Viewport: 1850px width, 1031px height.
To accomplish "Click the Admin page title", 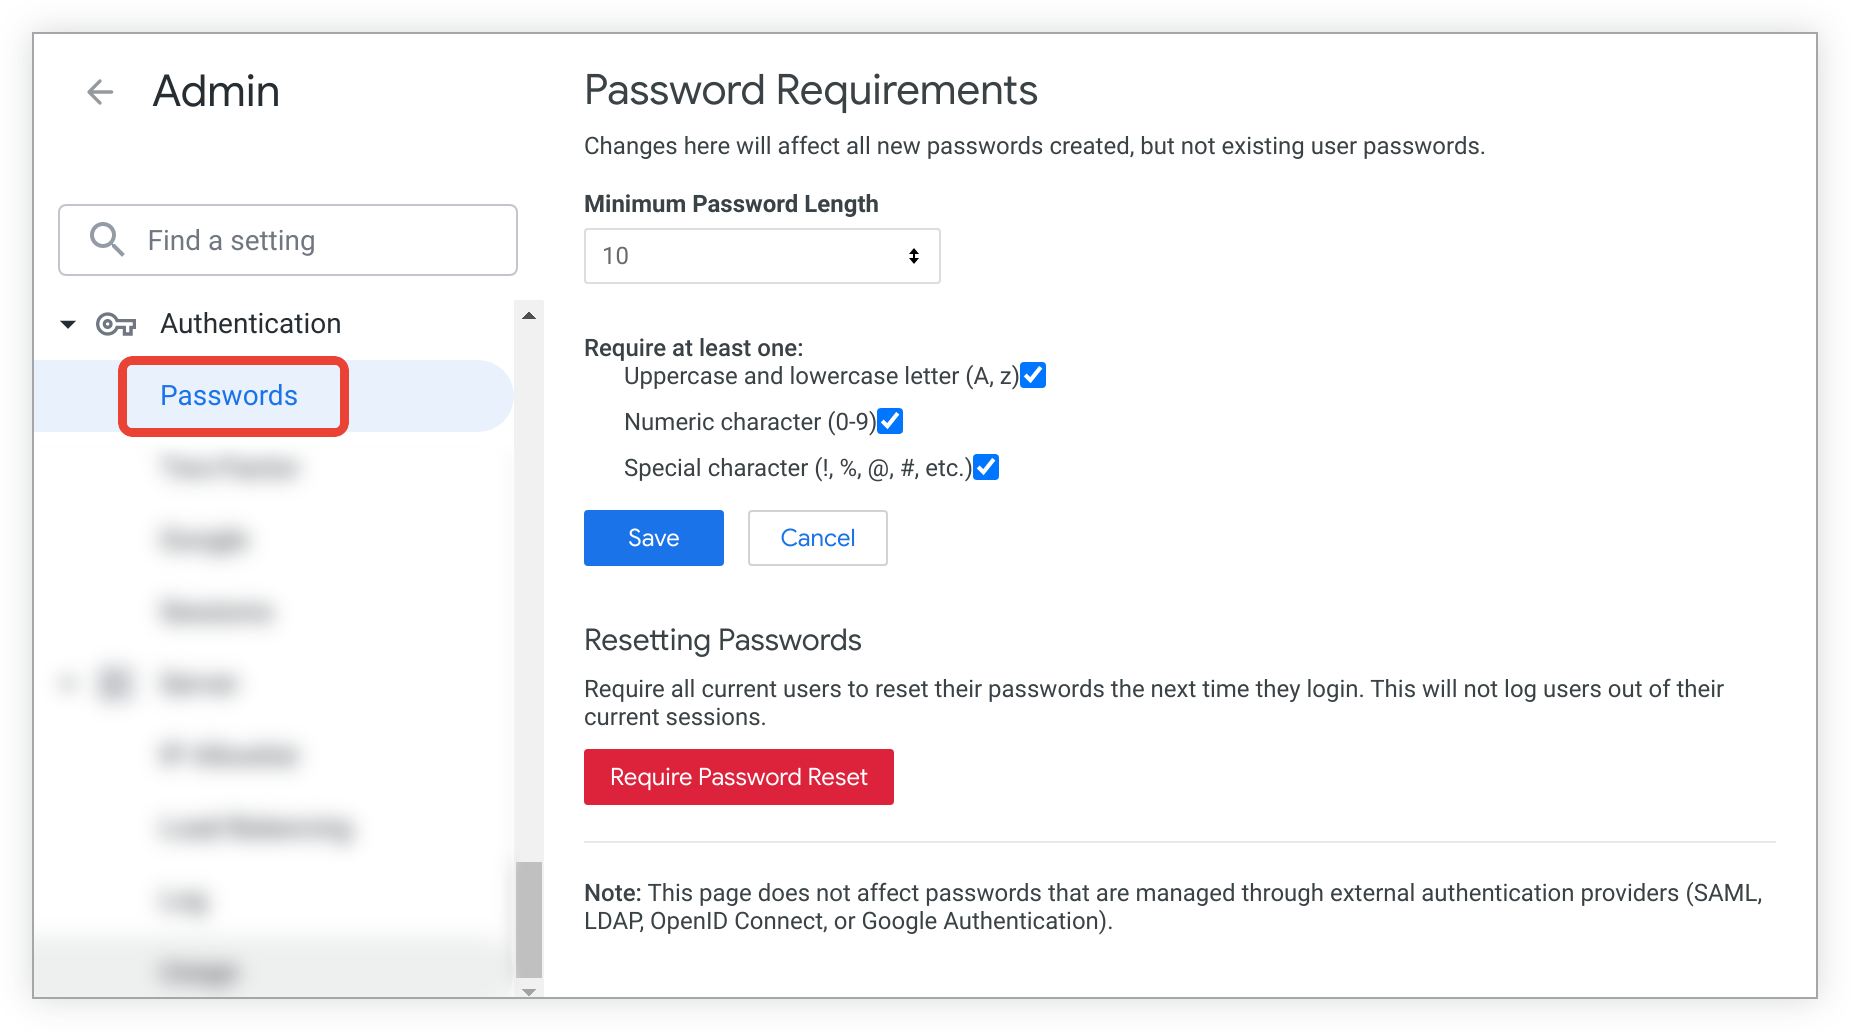I will click(216, 92).
